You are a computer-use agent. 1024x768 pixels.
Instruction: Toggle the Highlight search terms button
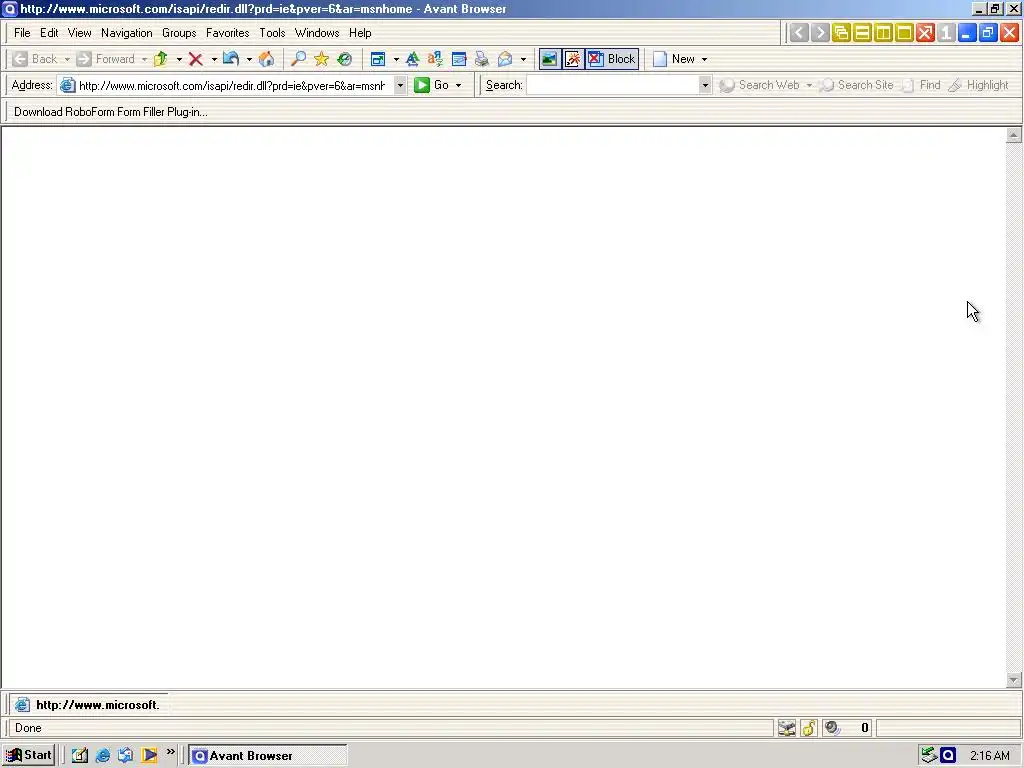(x=978, y=85)
